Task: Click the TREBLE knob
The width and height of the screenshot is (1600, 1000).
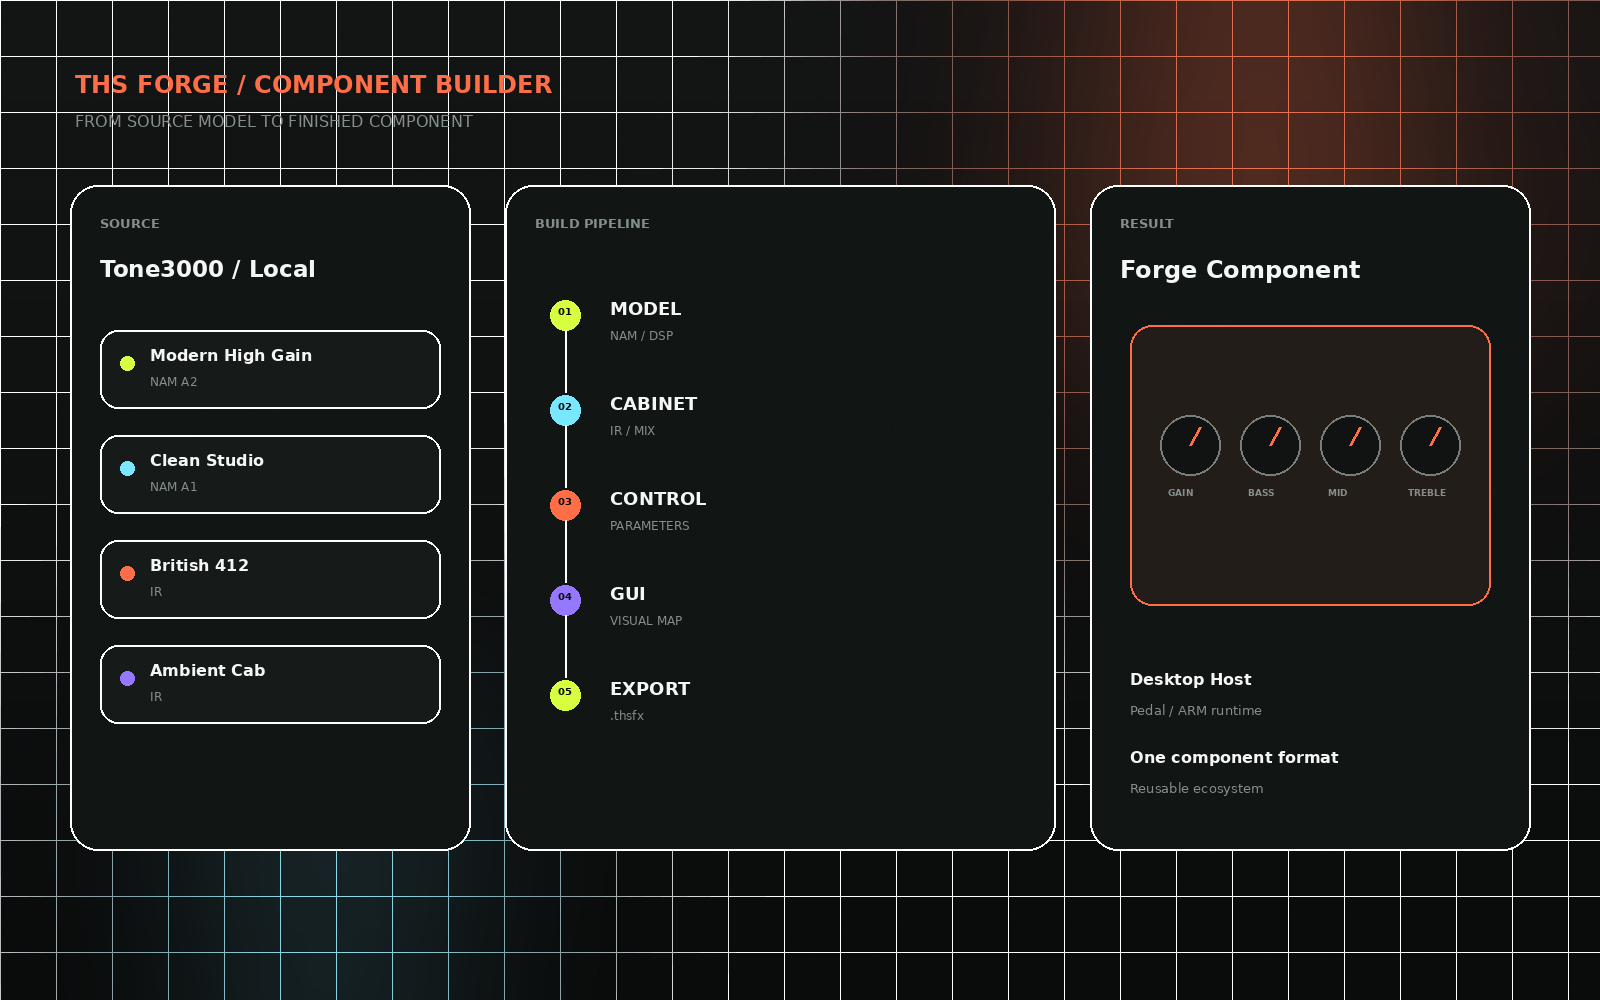Action: pyautogui.click(x=1430, y=445)
